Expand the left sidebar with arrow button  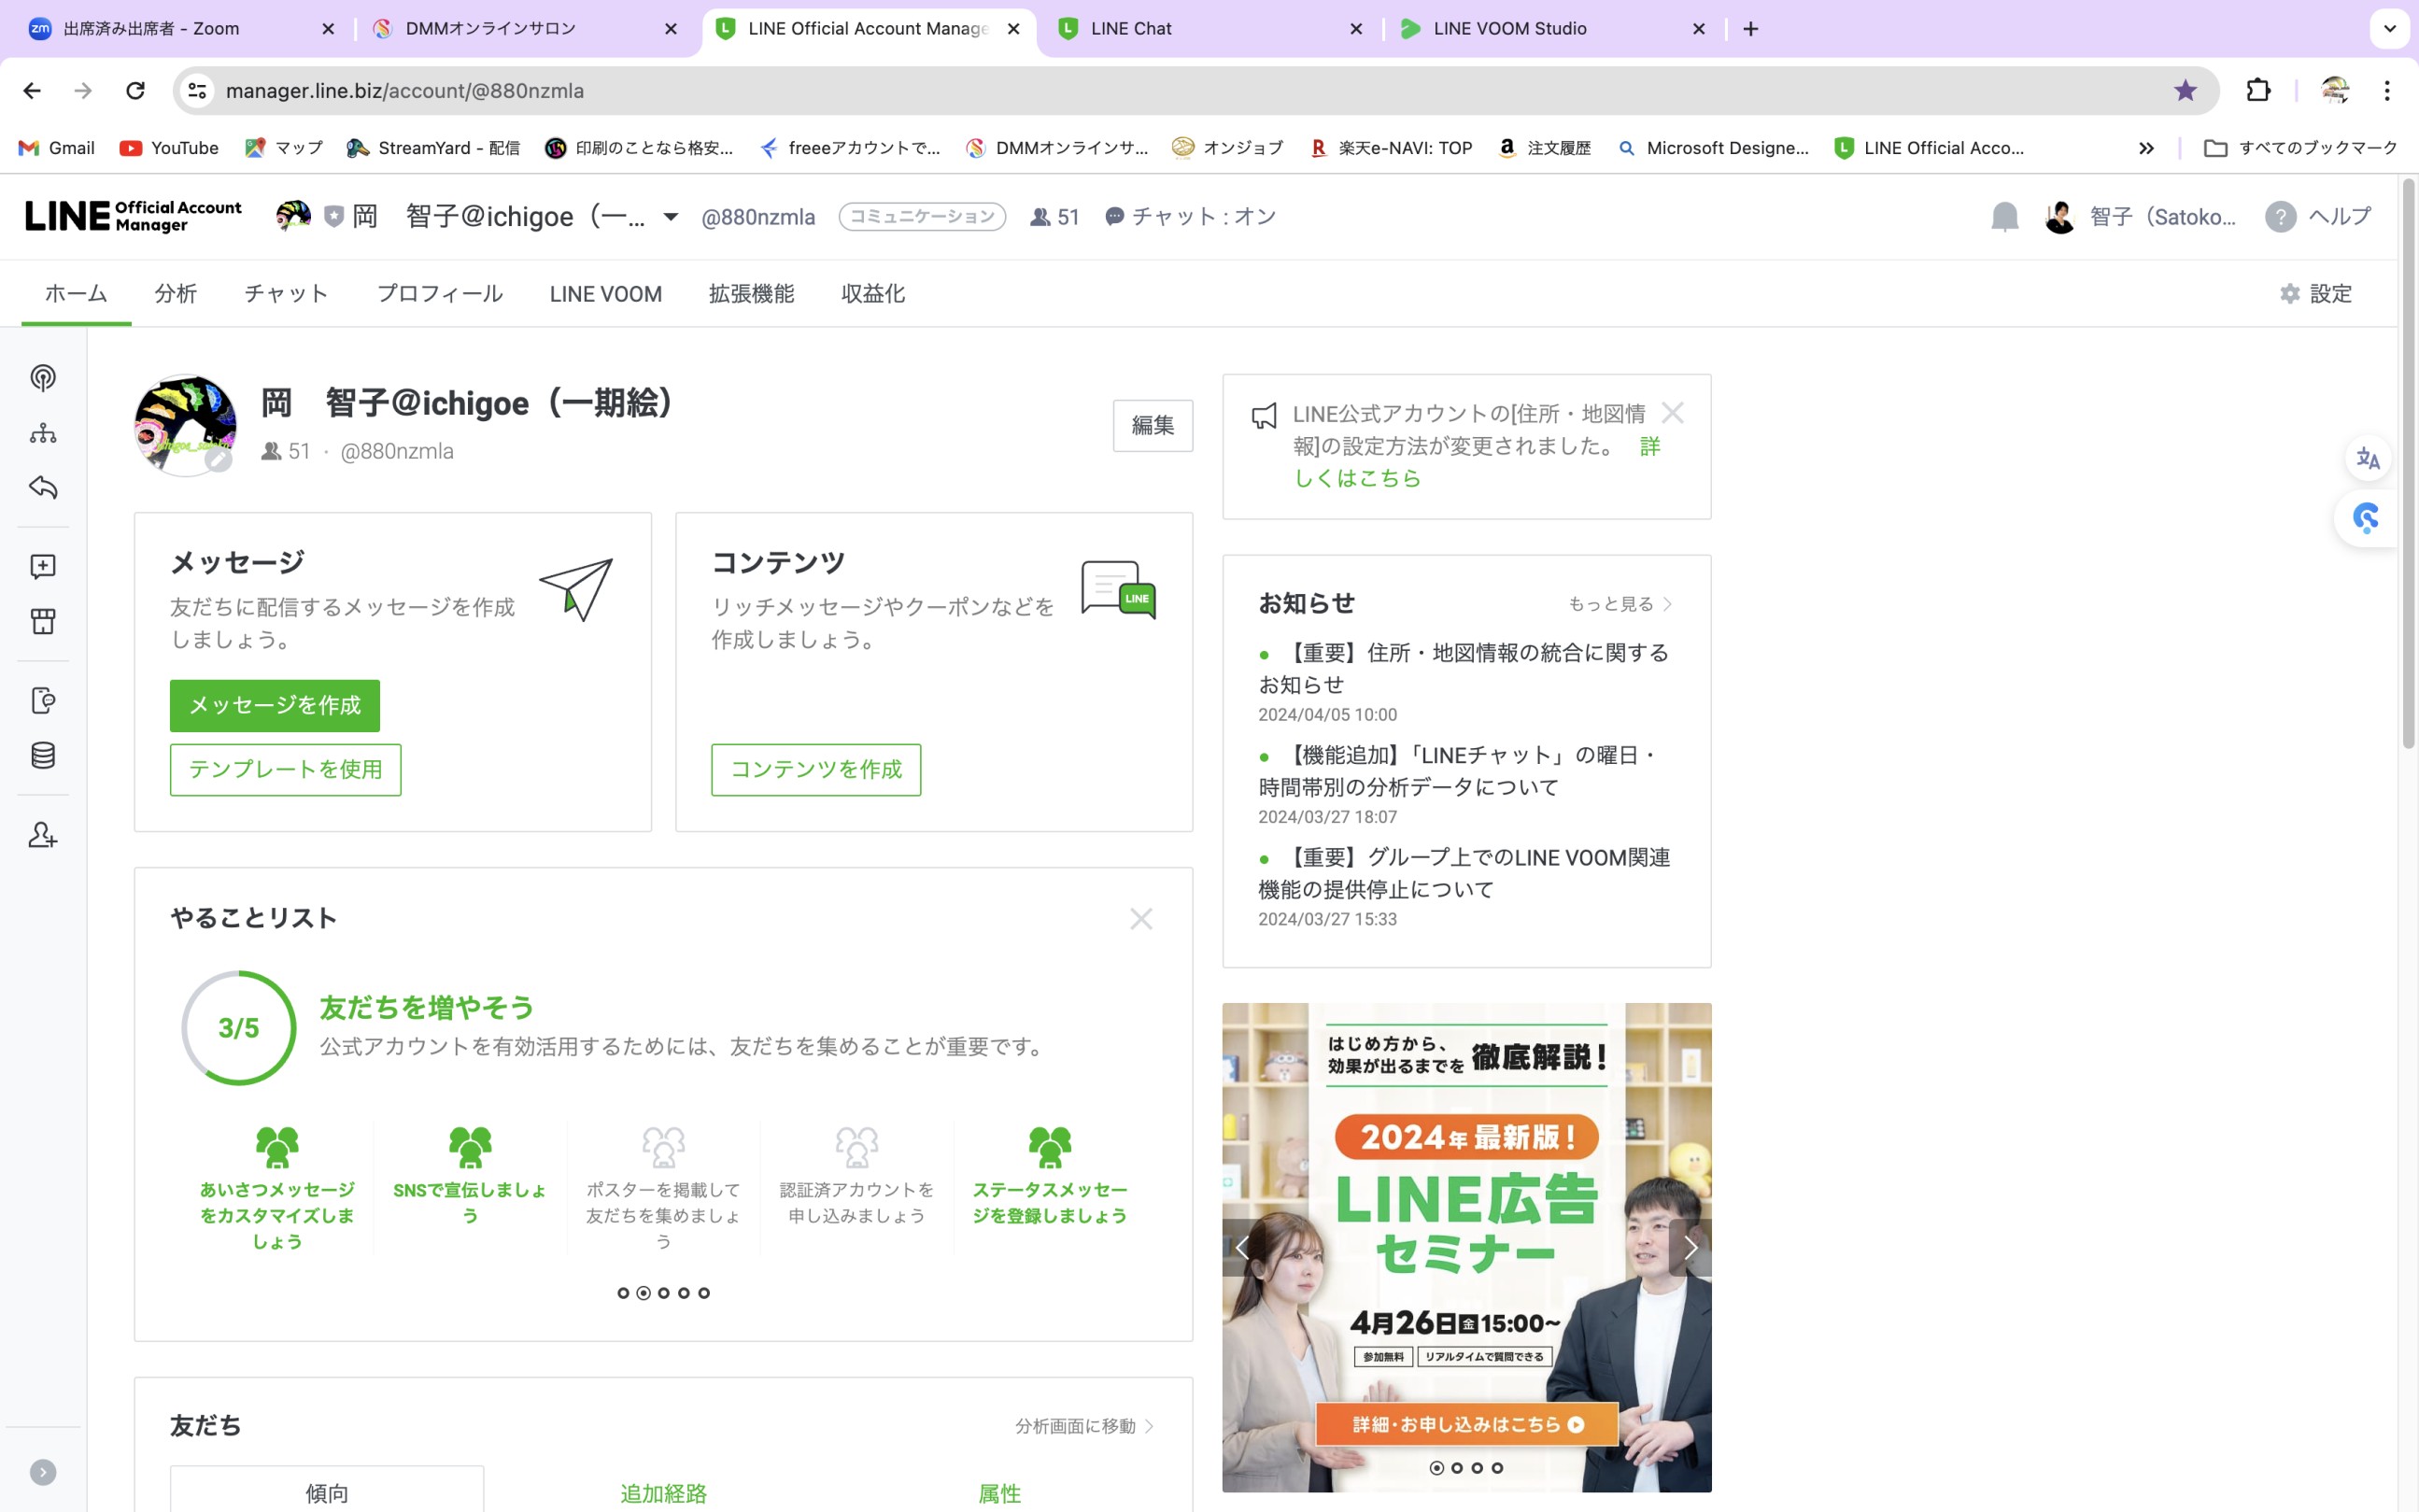pos(43,1472)
